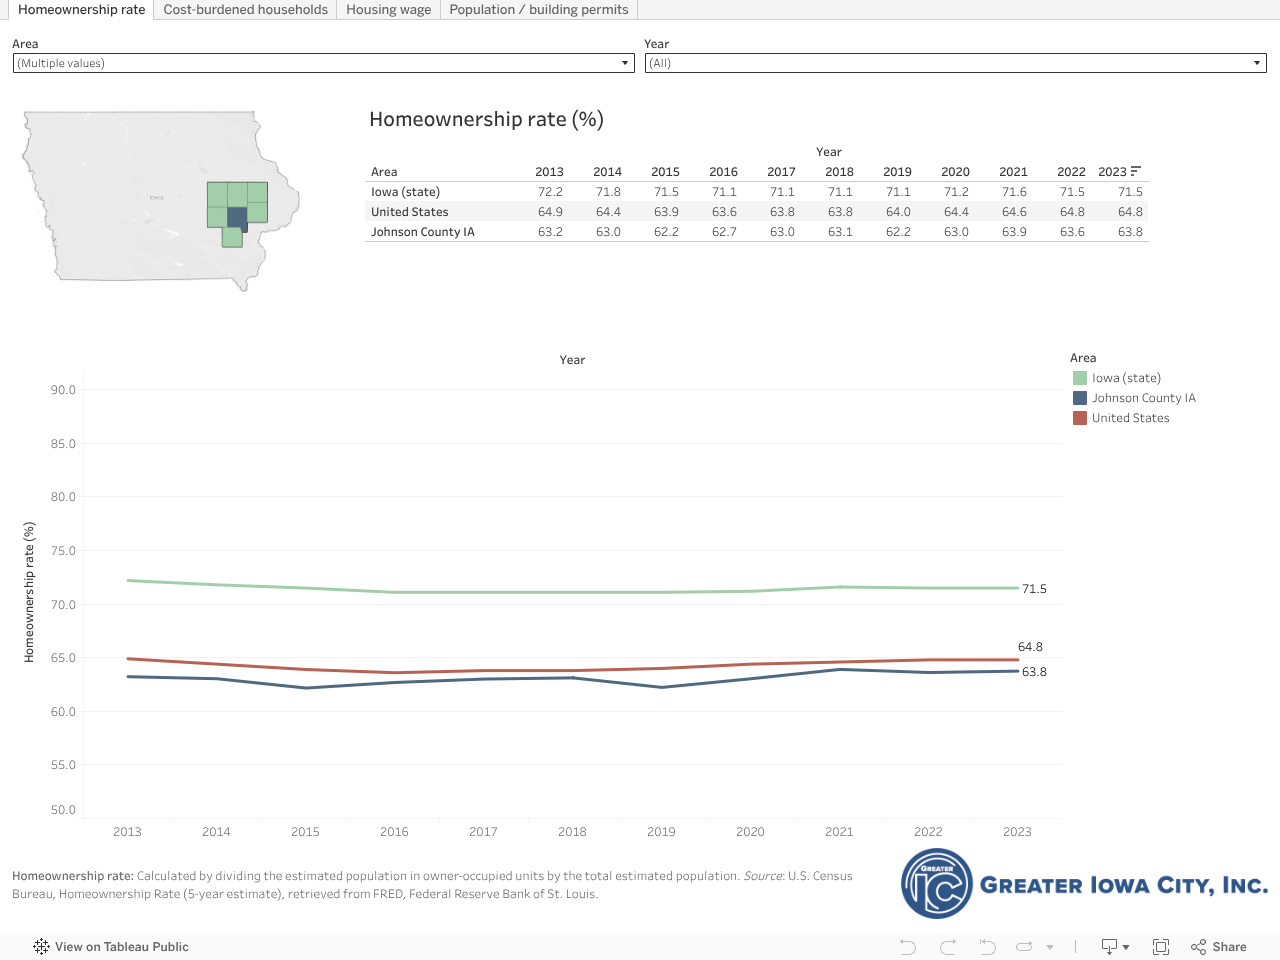Viewport: 1280px width, 960px height.
Task: Toggle Iowa (state) highlight in legend
Action: (x=1126, y=378)
